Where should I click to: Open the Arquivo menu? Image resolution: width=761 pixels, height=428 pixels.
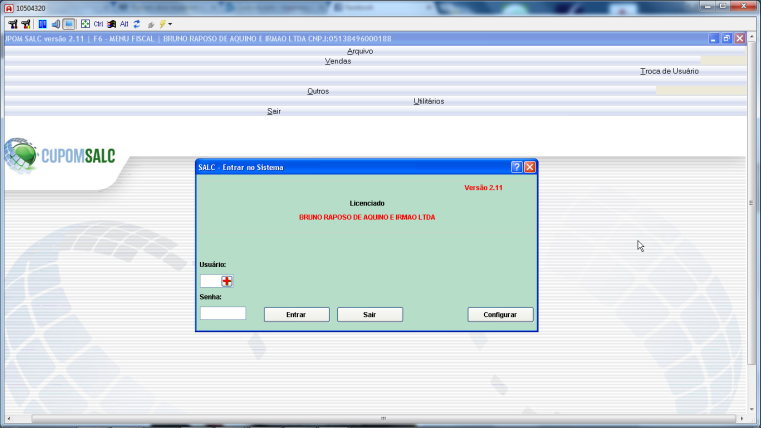pos(360,51)
